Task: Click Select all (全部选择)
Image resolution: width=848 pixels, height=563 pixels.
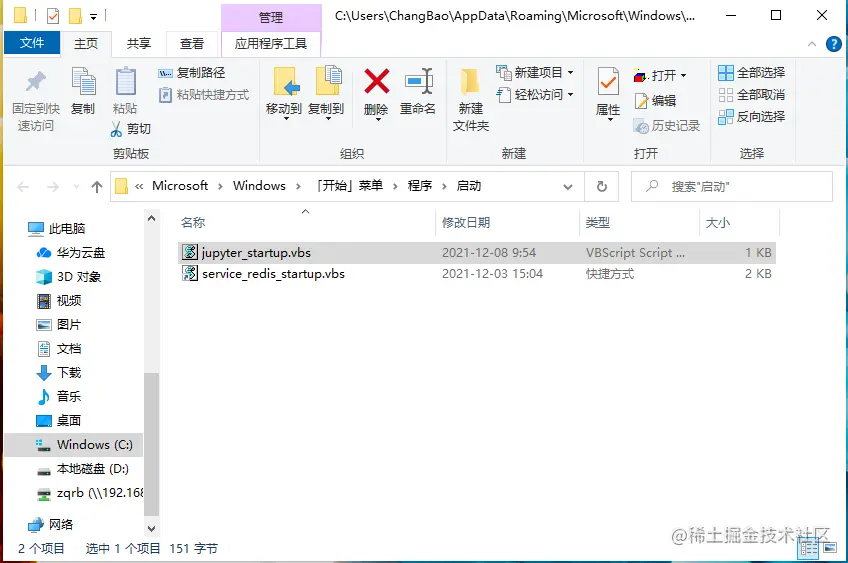Action: 752,72
